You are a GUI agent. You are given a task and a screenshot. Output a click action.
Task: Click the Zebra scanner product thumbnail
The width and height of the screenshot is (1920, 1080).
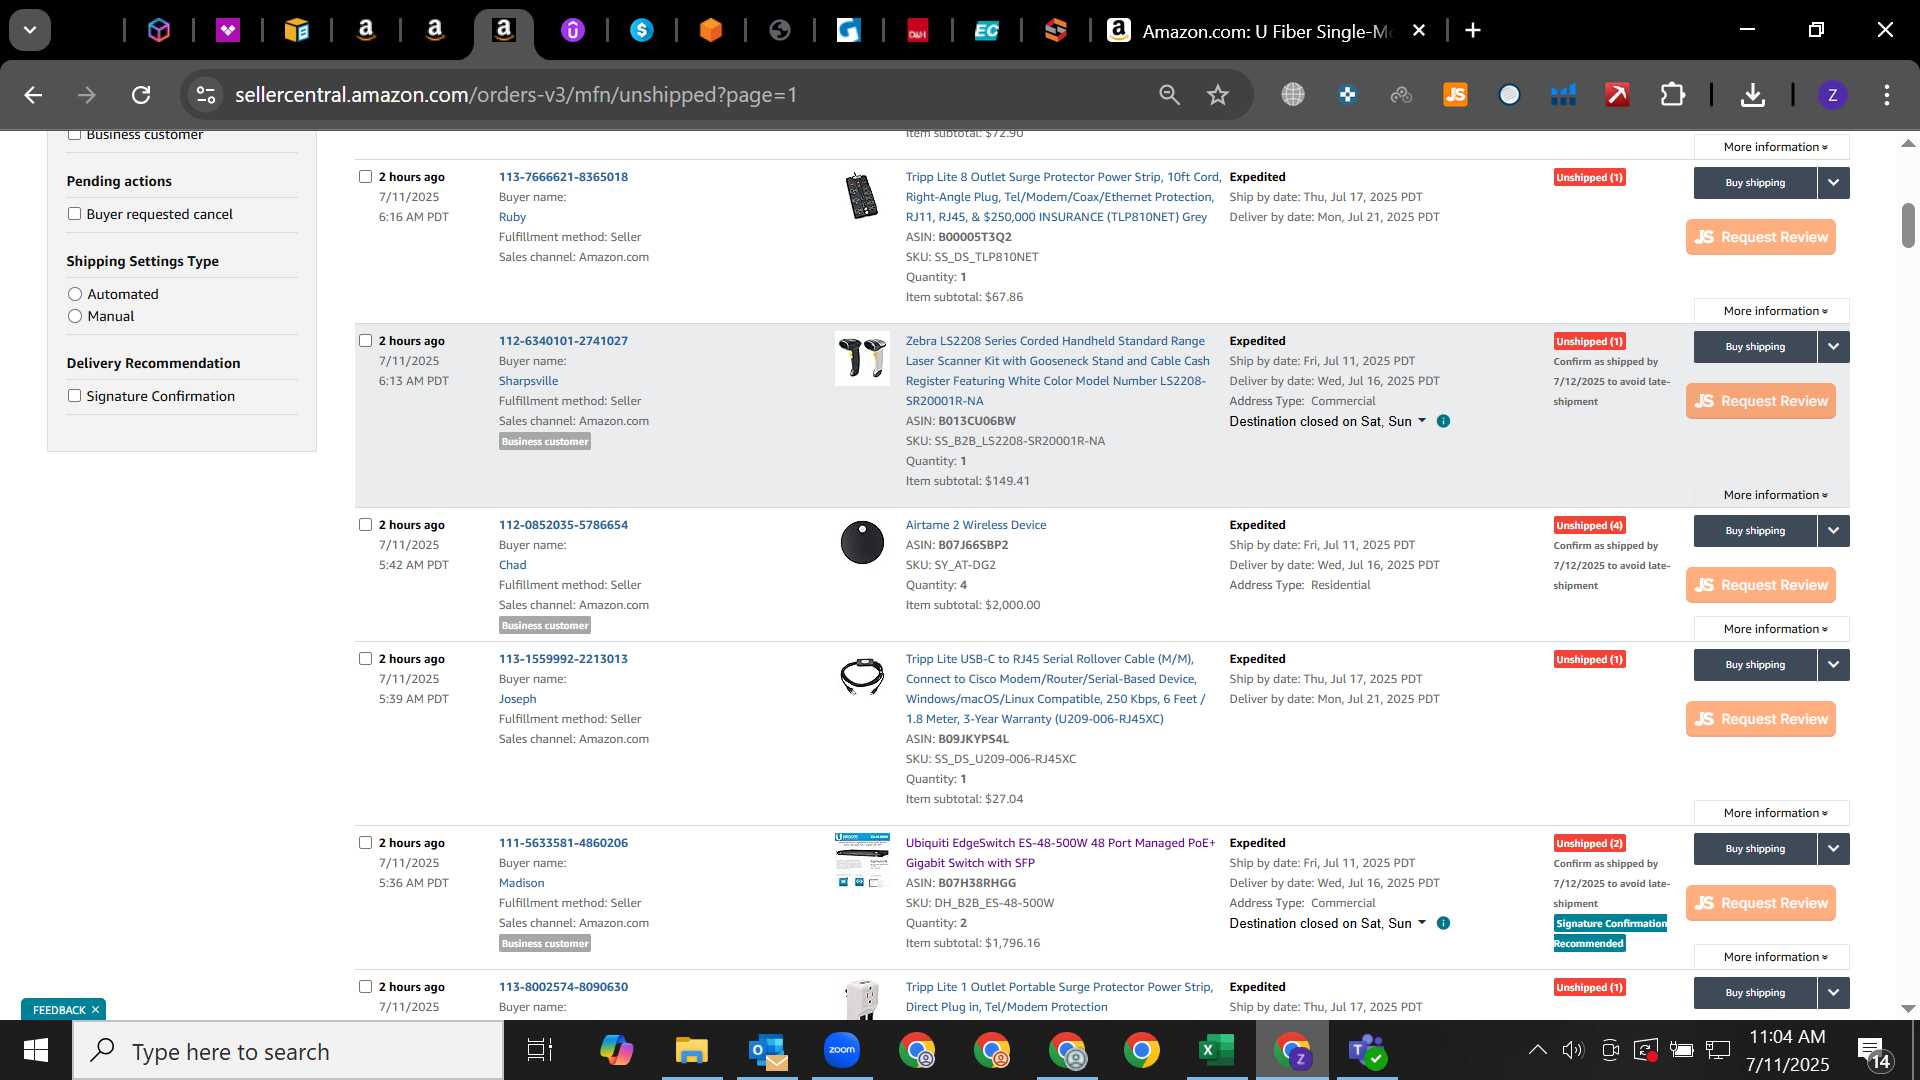pos(862,359)
